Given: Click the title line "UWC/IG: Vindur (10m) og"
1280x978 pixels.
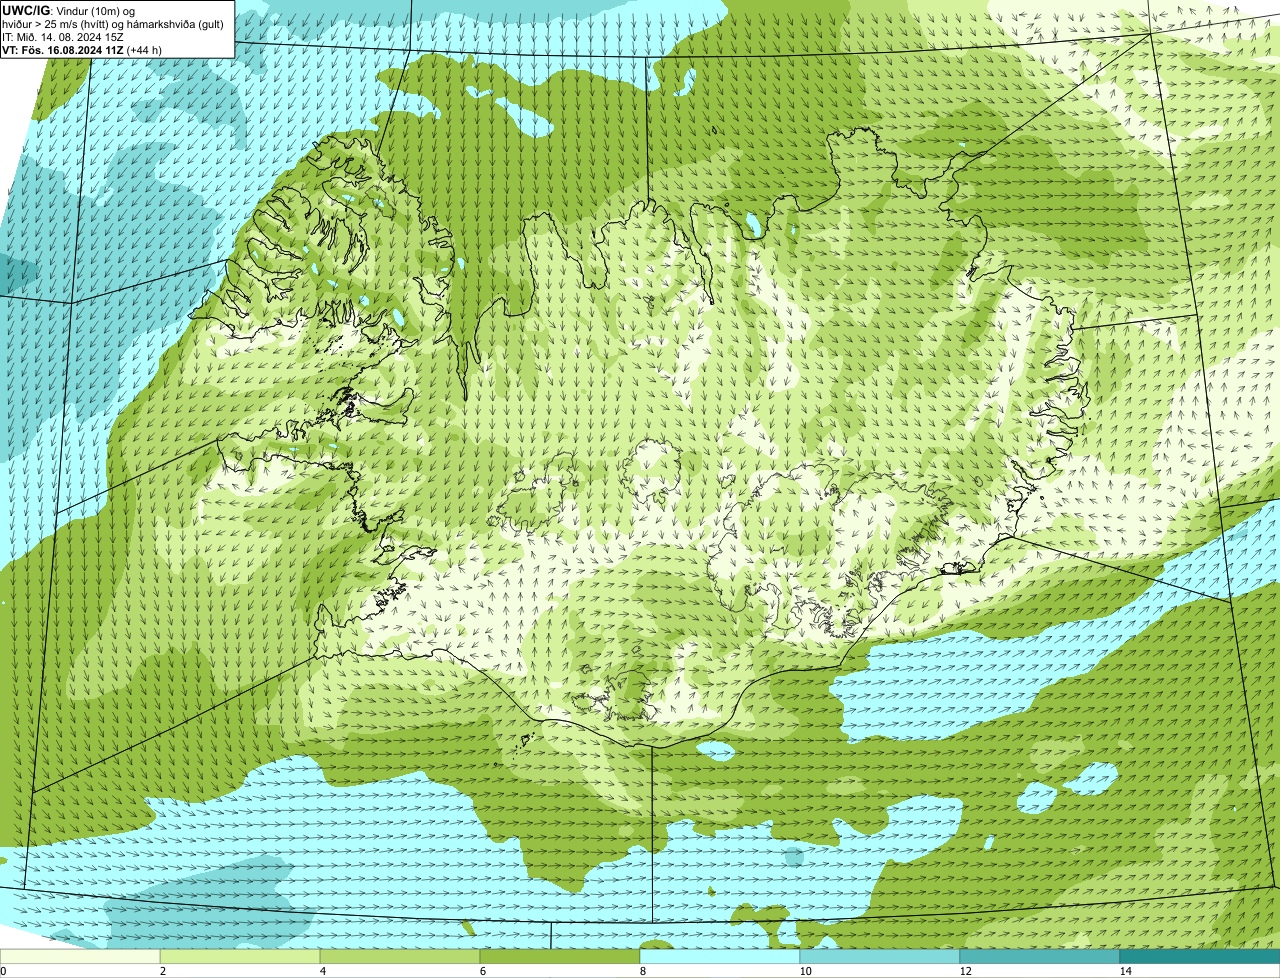Looking at the screenshot, I should tap(68, 10).
